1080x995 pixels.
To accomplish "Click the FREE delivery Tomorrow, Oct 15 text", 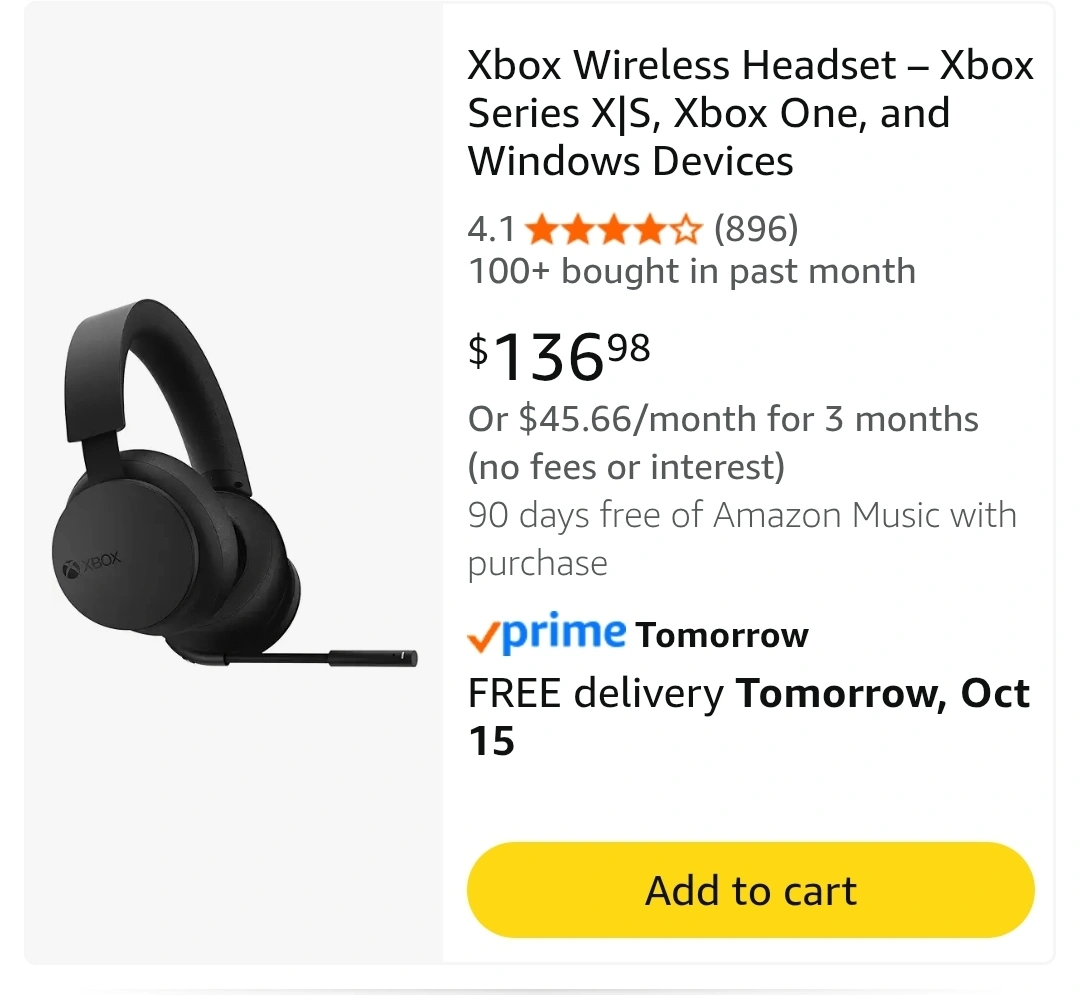I will 748,716.
